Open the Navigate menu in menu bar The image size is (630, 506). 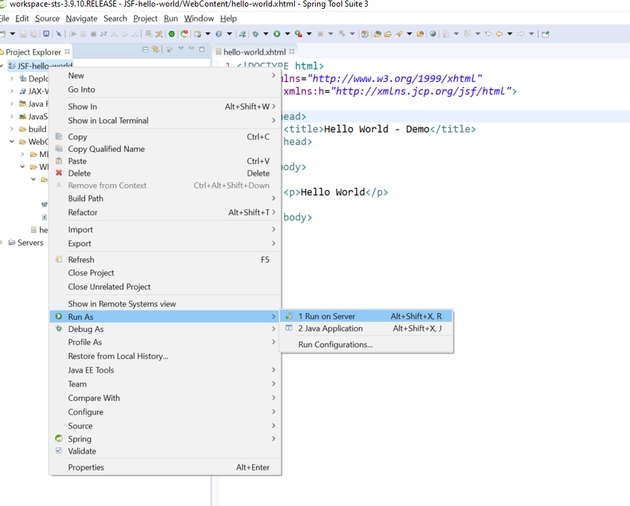pos(82,18)
